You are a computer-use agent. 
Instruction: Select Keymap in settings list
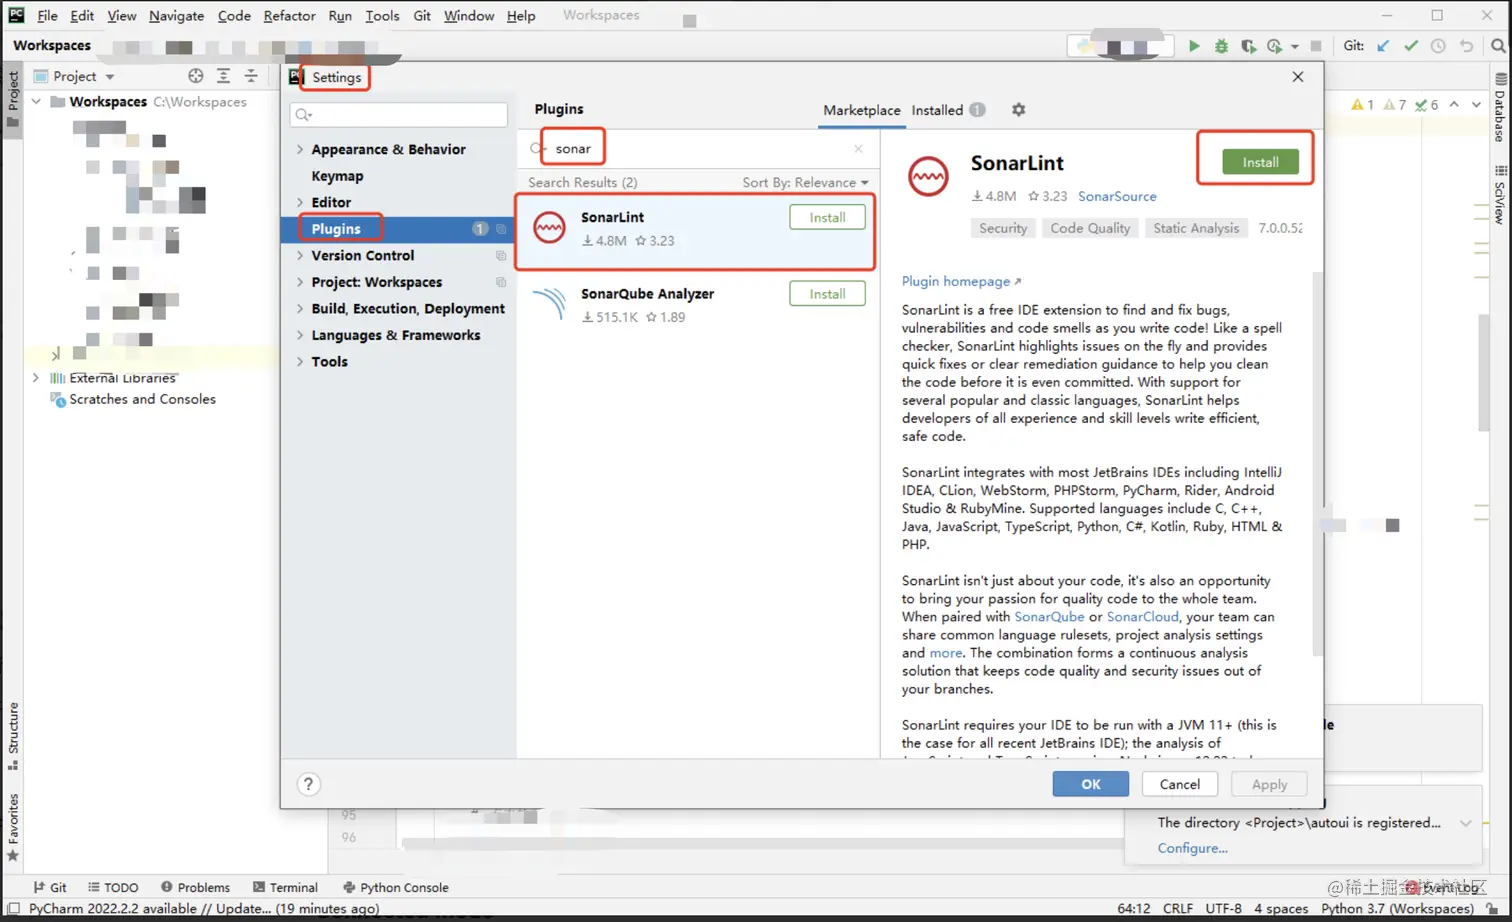click(337, 176)
